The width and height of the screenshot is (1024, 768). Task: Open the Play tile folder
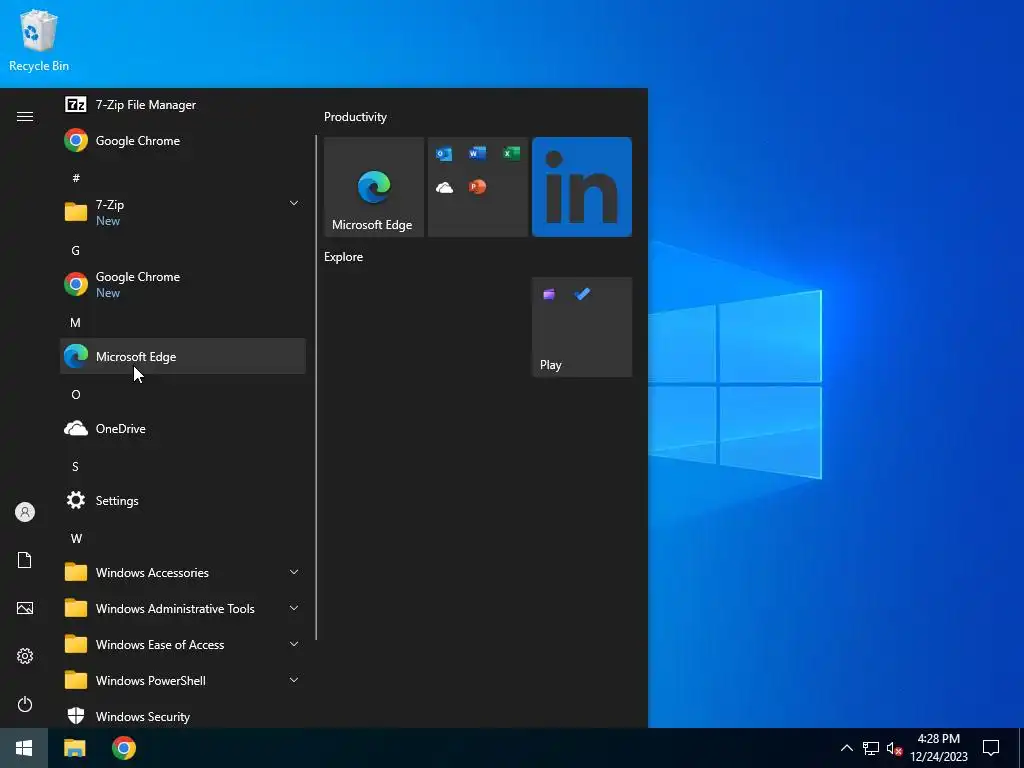coord(582,327)
